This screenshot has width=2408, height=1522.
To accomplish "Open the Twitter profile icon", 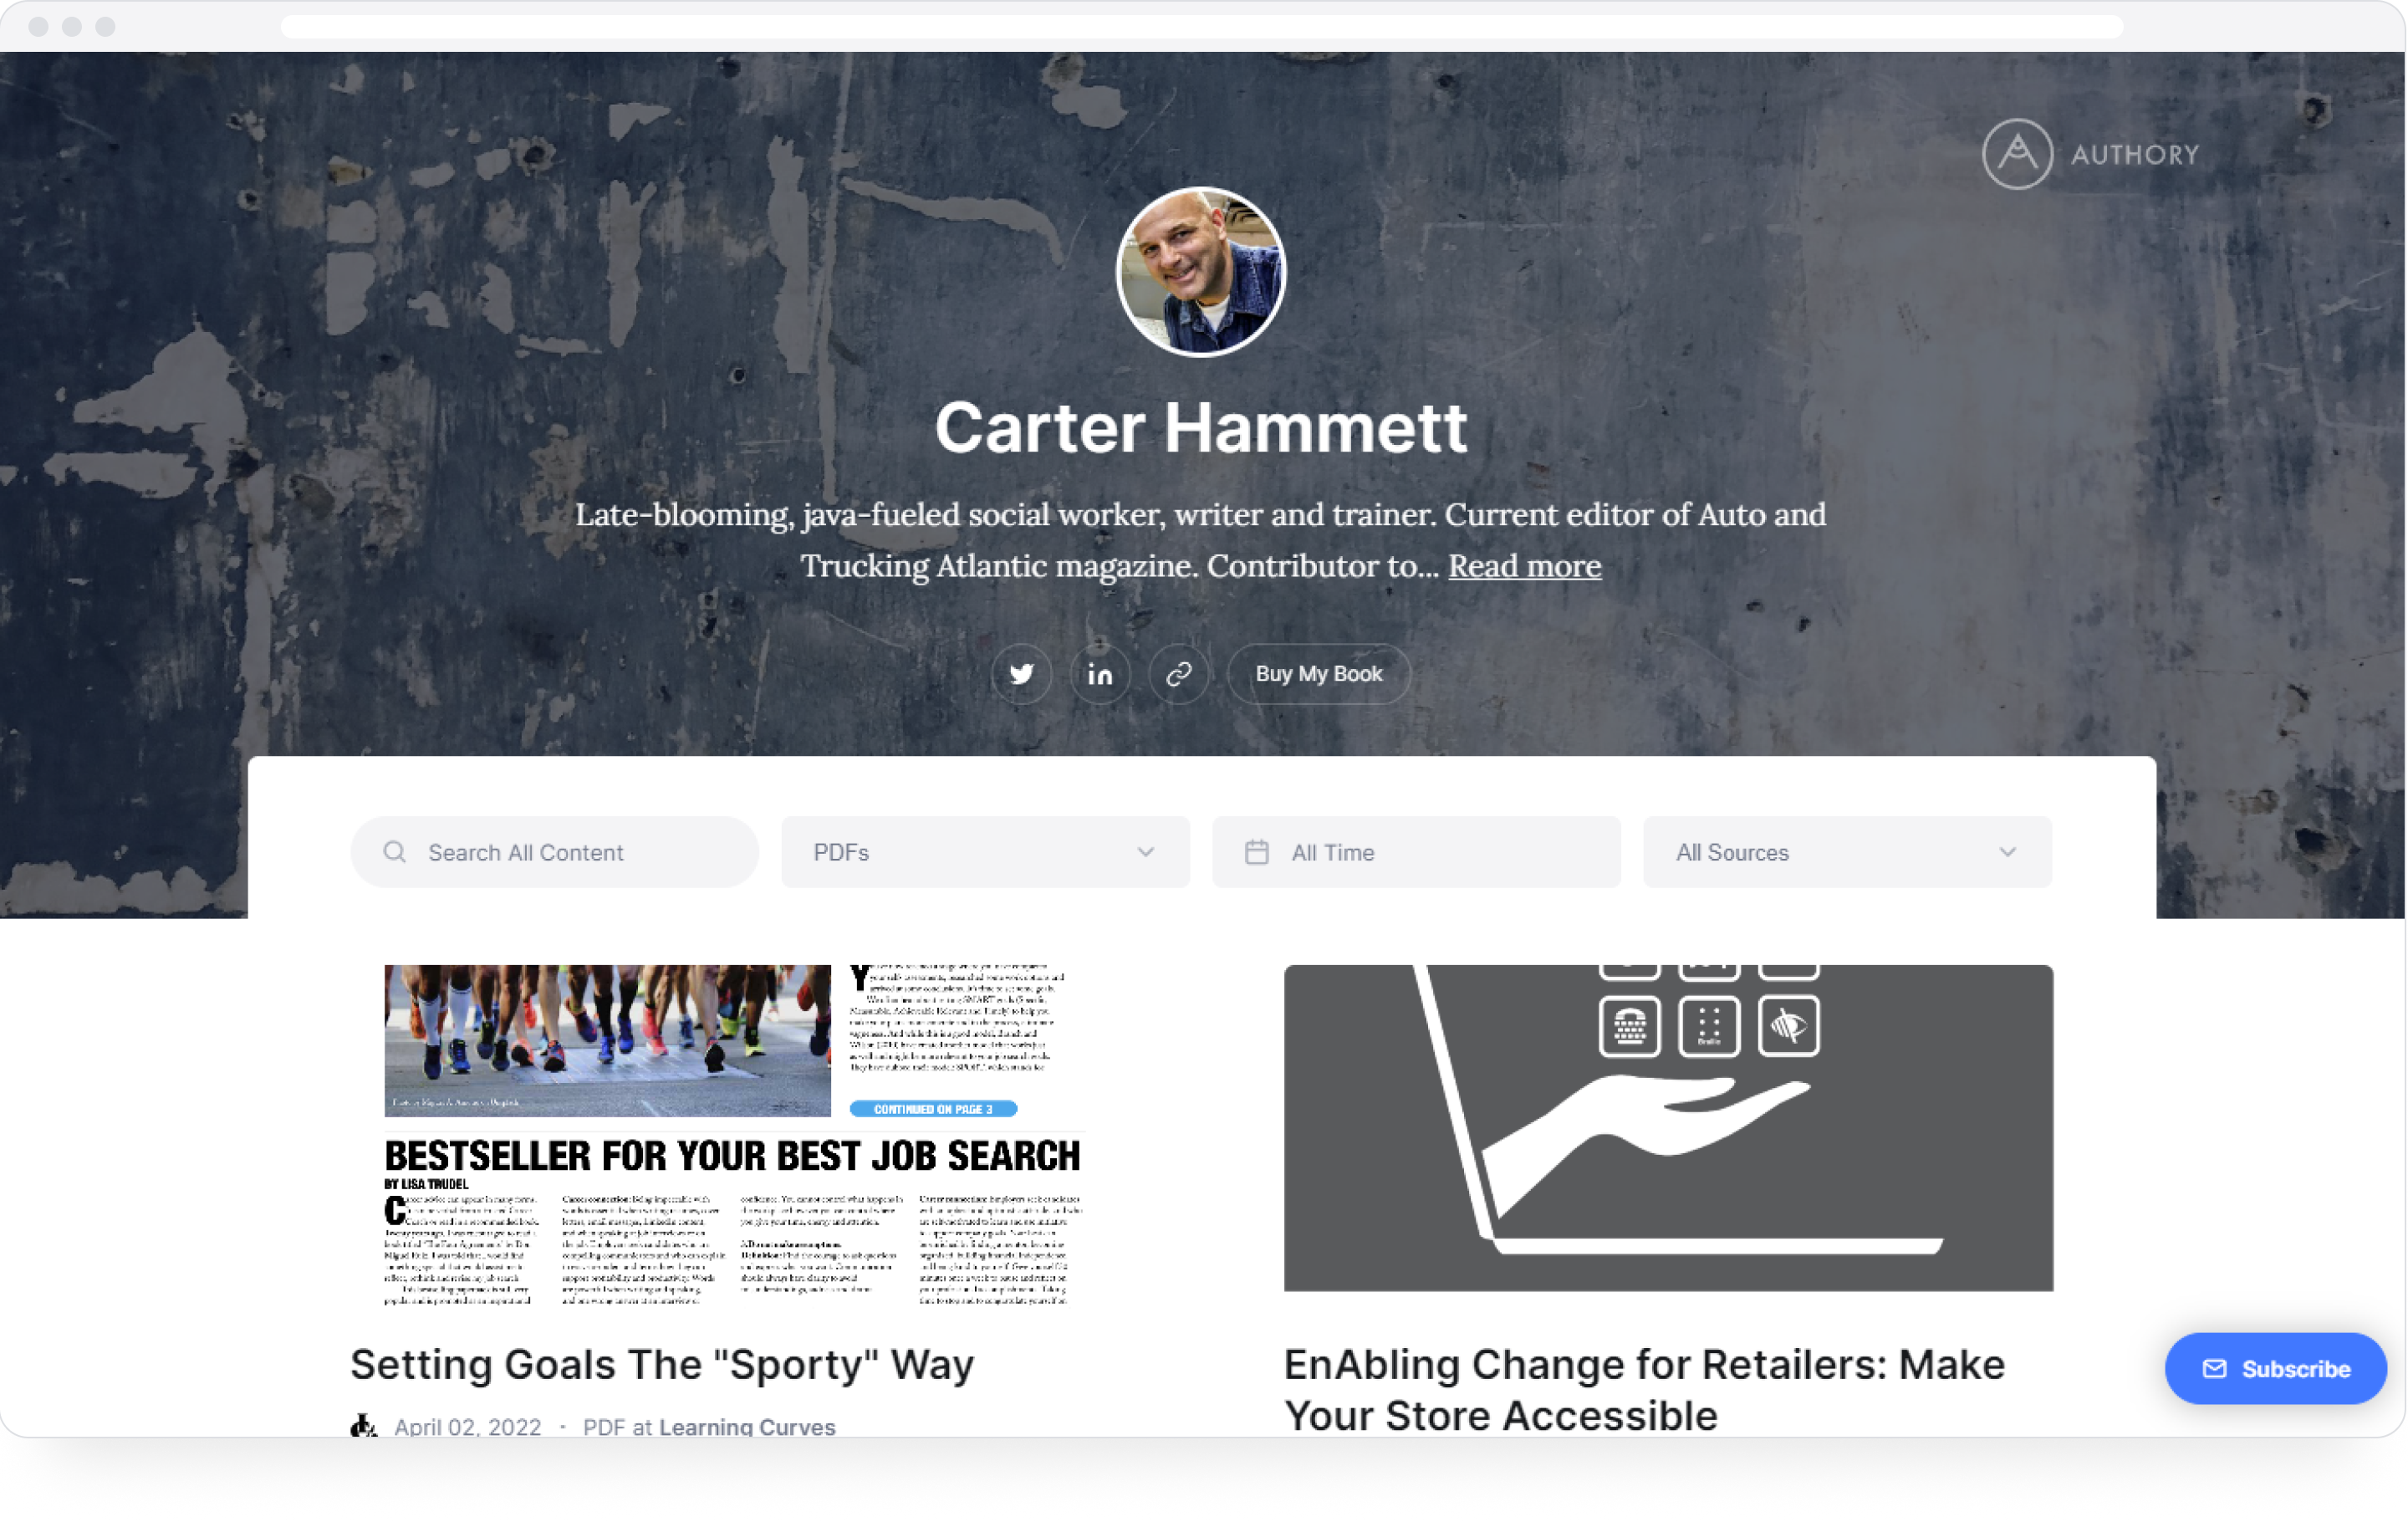I will click(x=1021, y=674).
